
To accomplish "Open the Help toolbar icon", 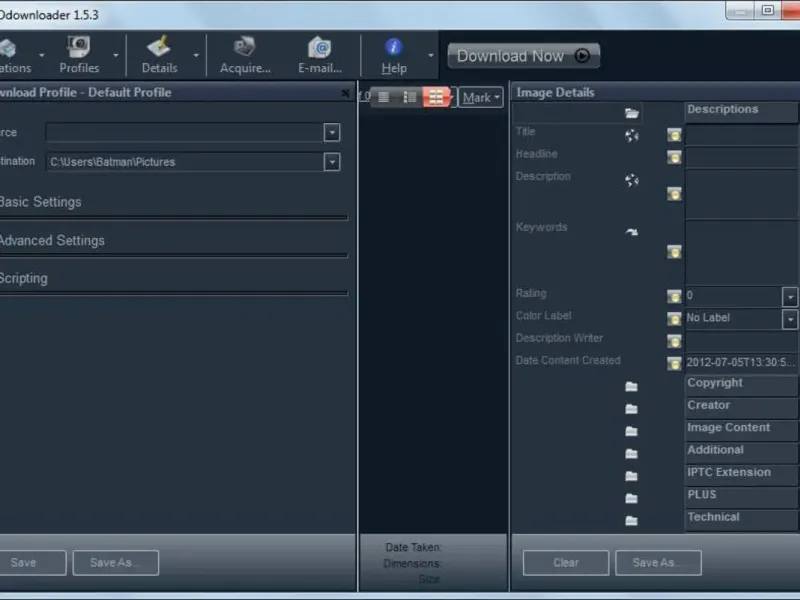I will click(393, 55).
